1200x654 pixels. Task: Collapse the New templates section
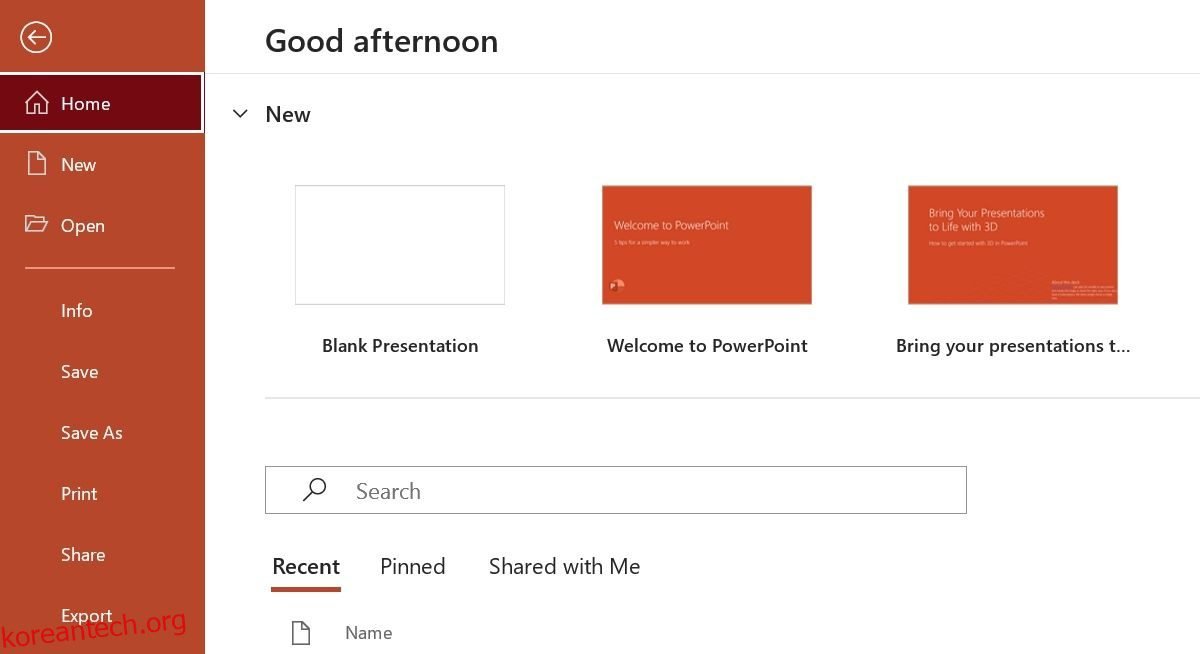click(240, 113)
